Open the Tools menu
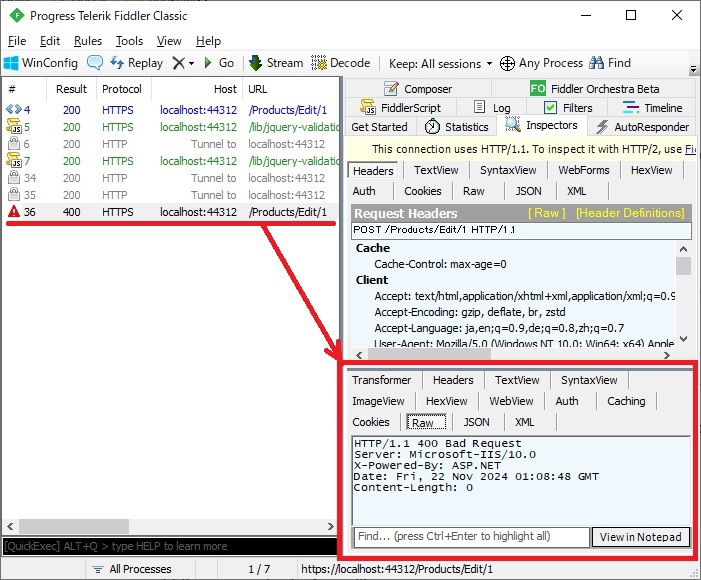 pos(129,41)
